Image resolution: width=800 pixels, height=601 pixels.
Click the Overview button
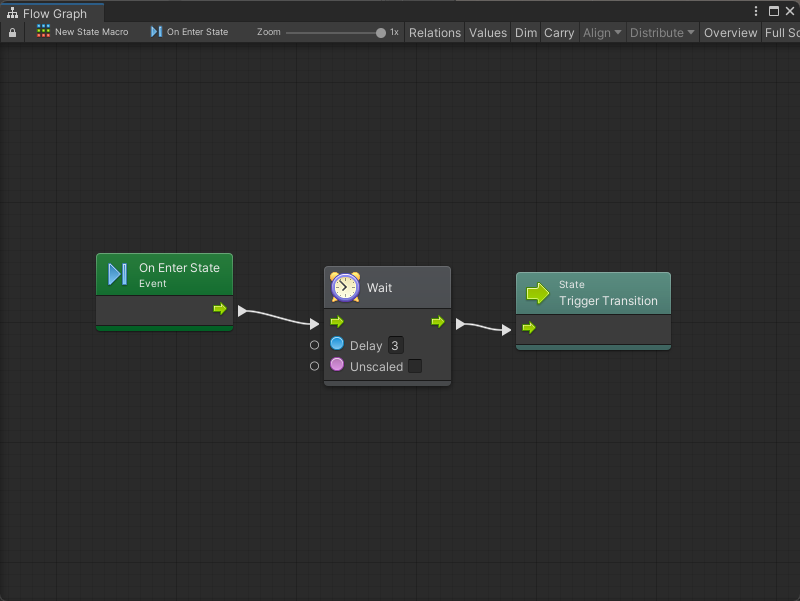[730, 33]
